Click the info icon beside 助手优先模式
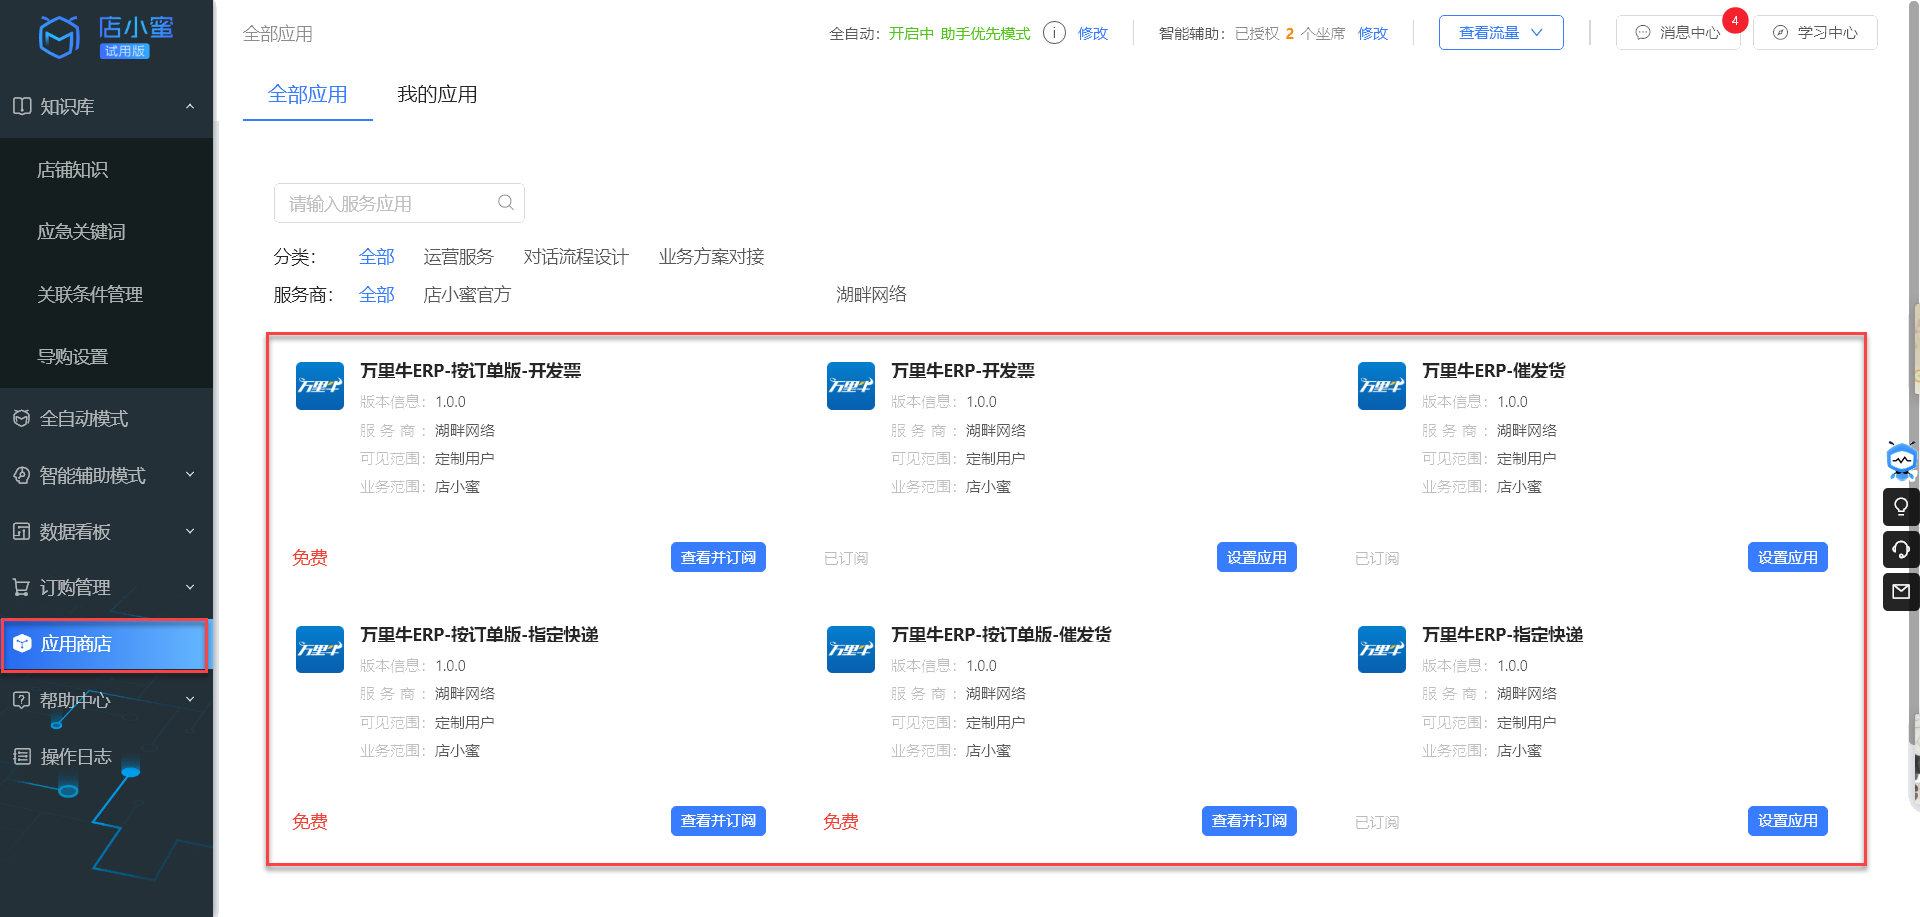 pos(1054,33)
